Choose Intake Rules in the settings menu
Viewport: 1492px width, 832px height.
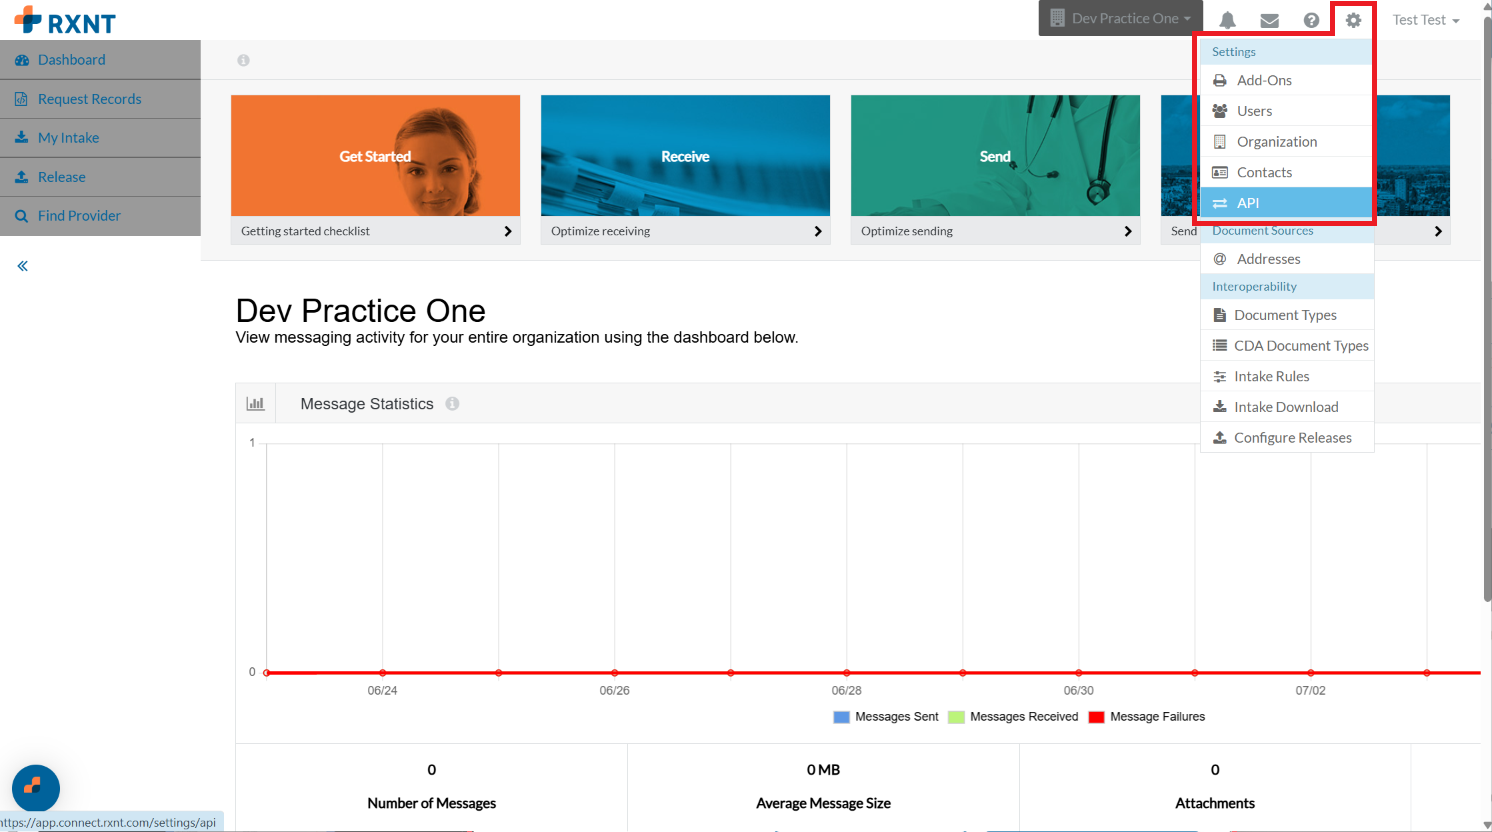pos(1287,376)
